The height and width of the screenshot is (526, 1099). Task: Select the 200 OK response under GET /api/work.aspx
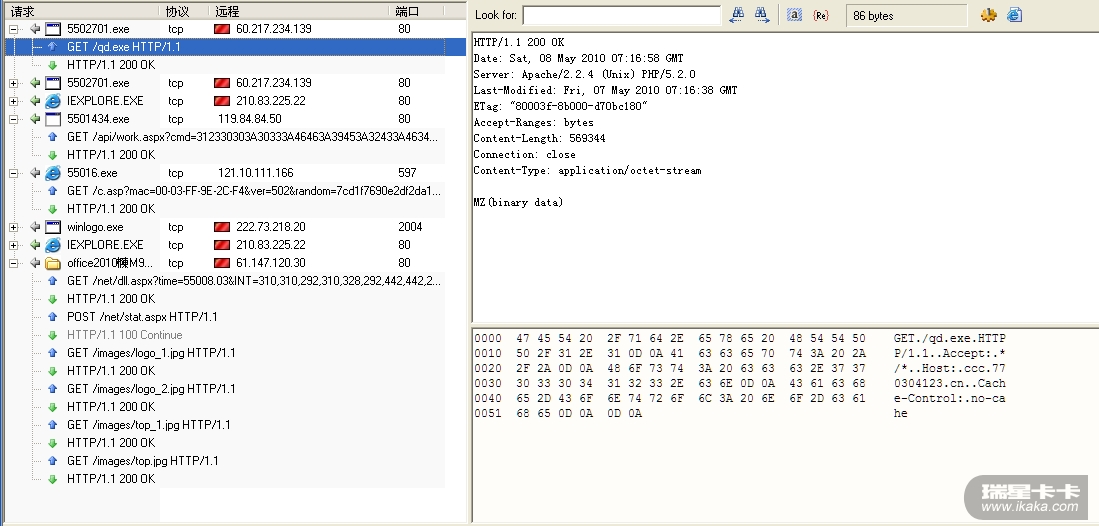pos(224,155)
